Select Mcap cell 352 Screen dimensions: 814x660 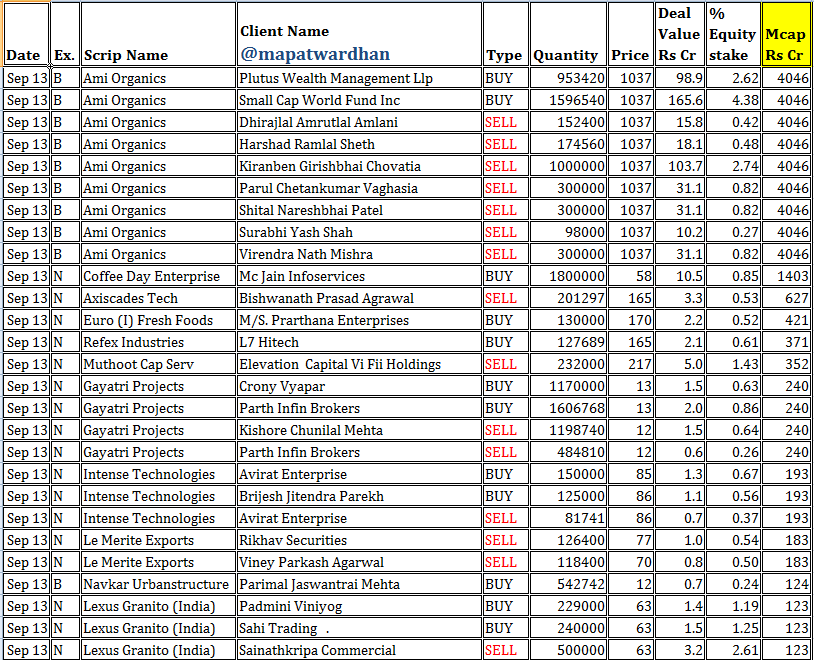(786, 364)
